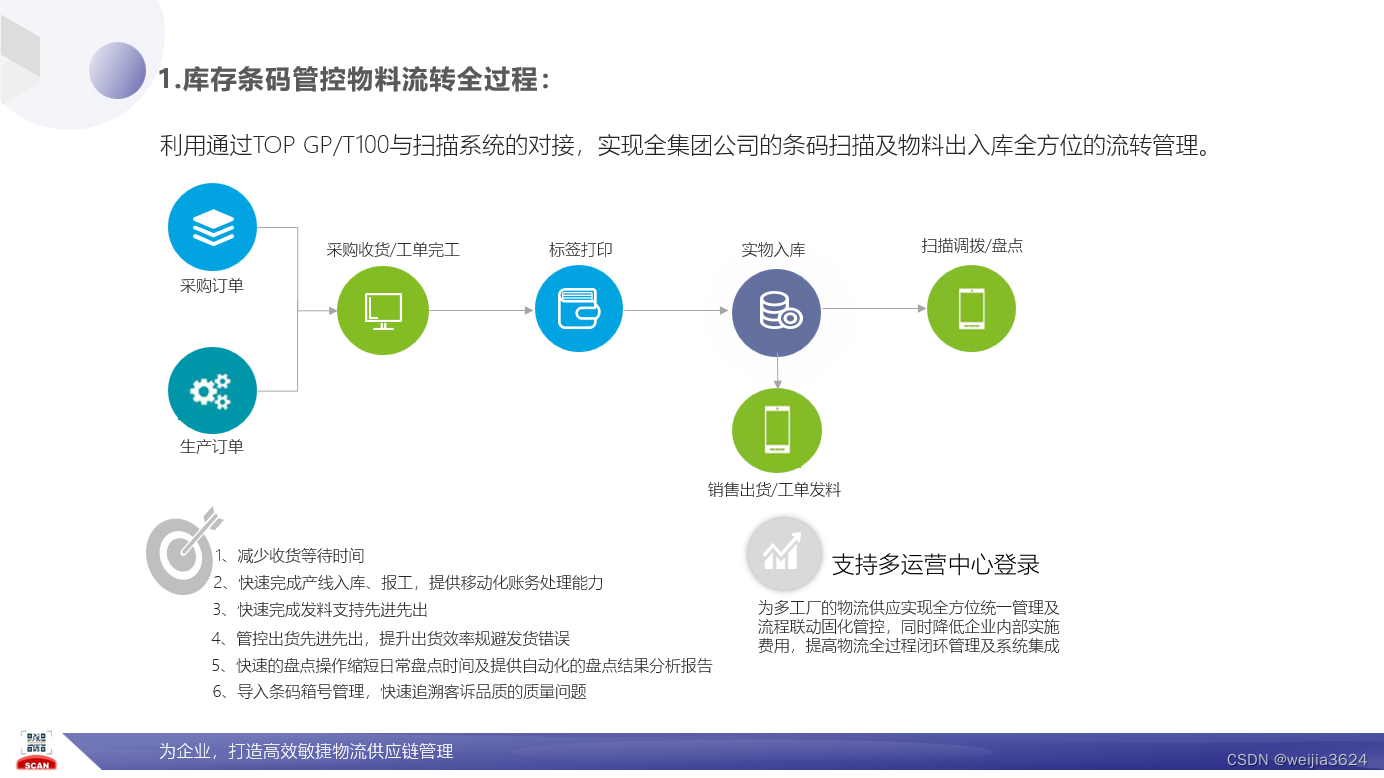Click the 销售出货/工单发料 label
This screenshot has height=778, width=1384.
[775, 490]
